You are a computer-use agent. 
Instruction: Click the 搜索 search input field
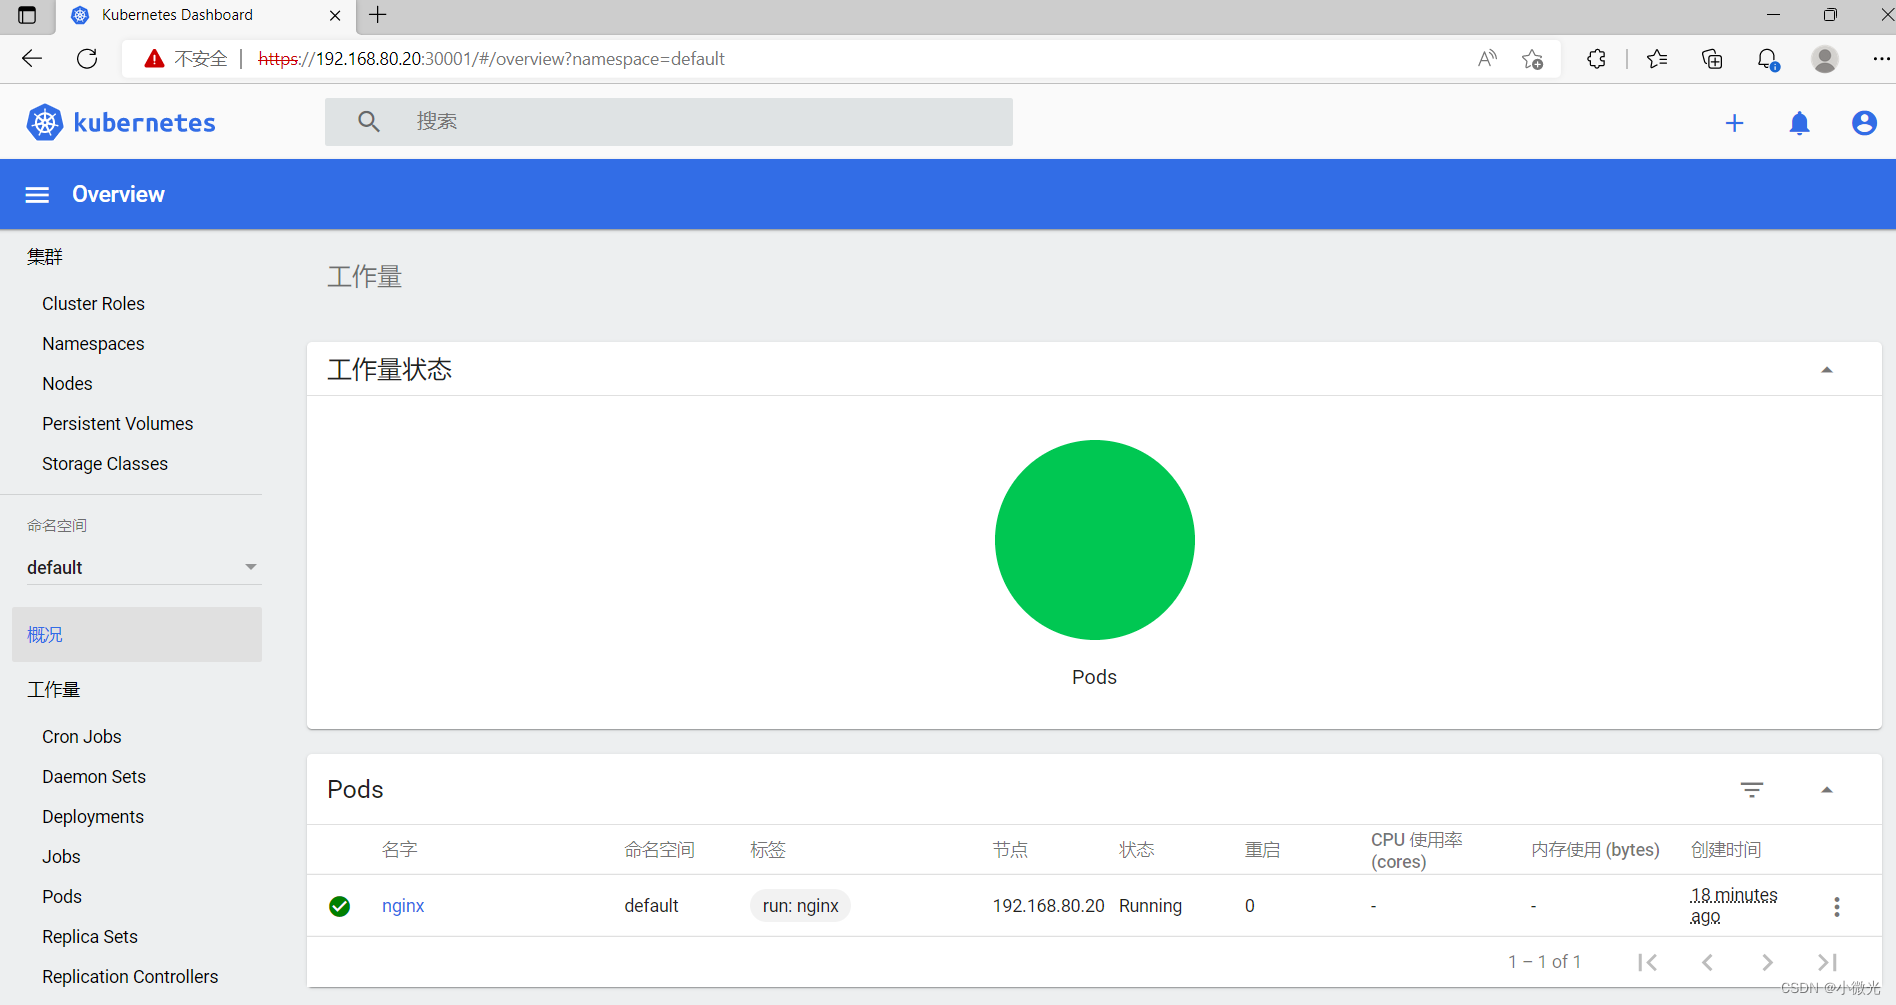pyautogui.click(x=669, y=121)
